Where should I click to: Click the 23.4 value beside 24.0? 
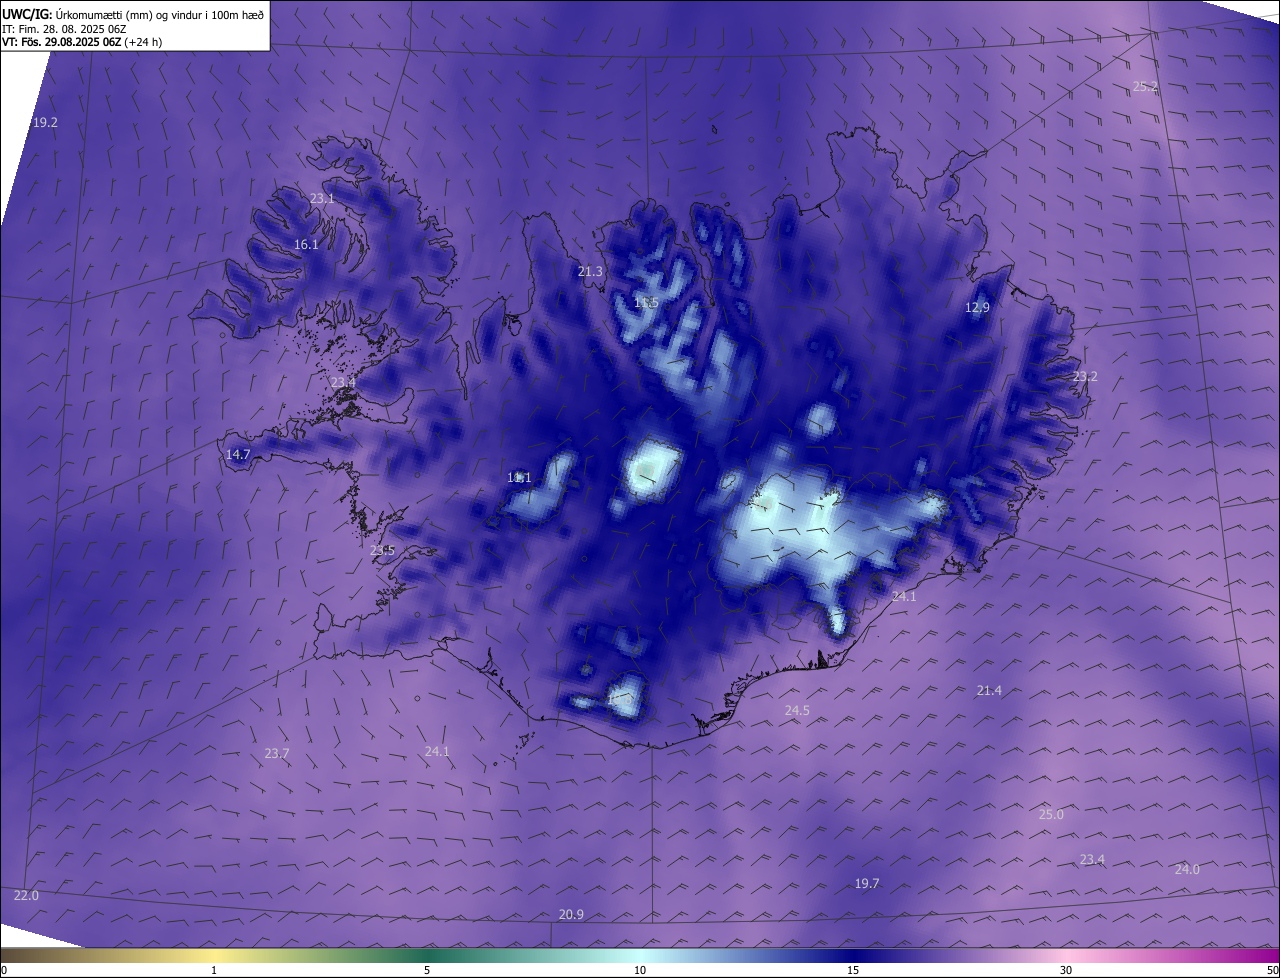point(1092,859)
